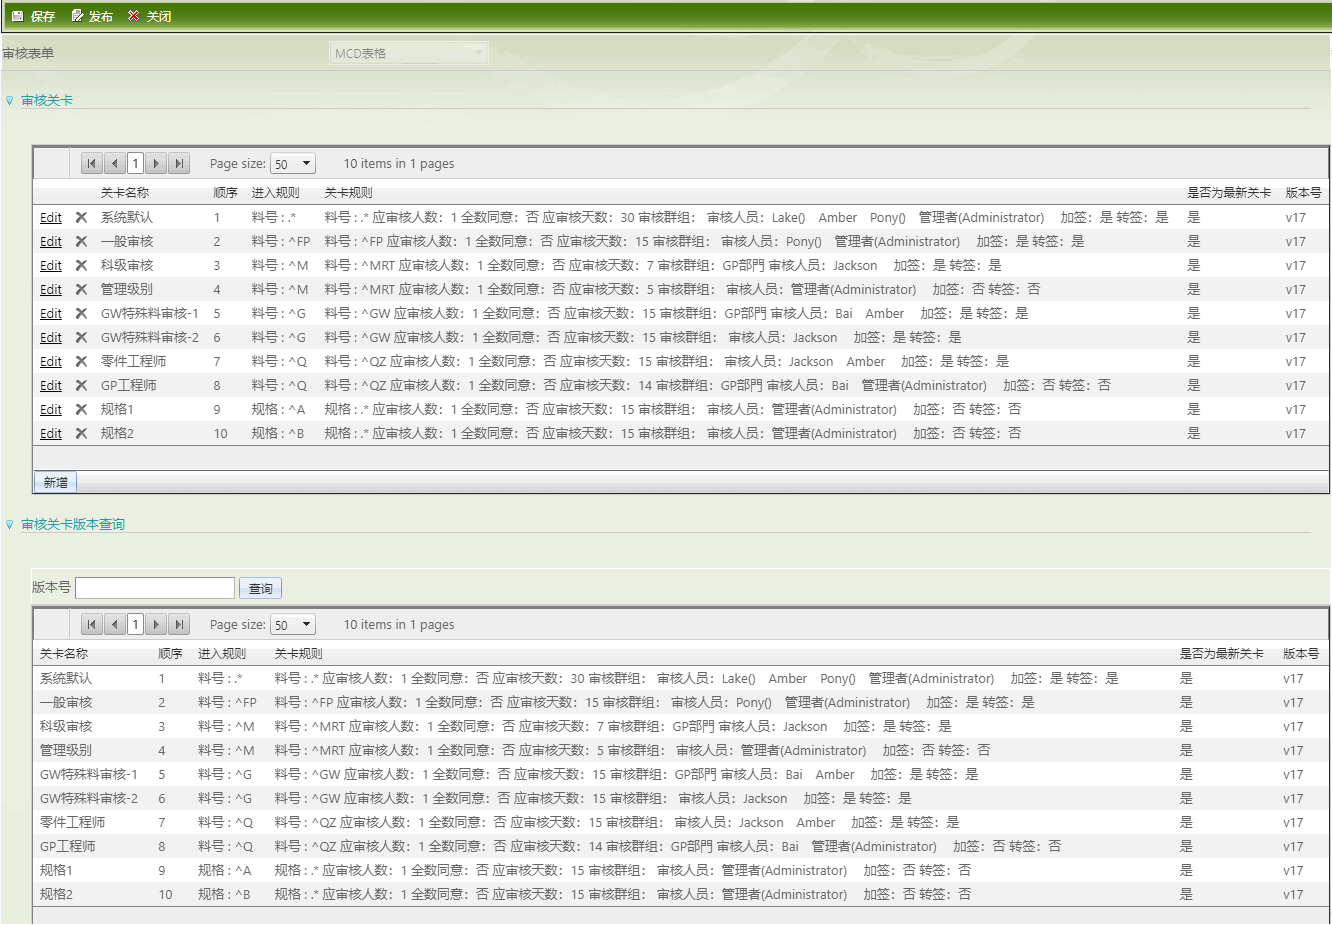Viewport: 1332px width, 925px height.
Task: Click the 保存 save toolbar button
Action: (33, 16)
